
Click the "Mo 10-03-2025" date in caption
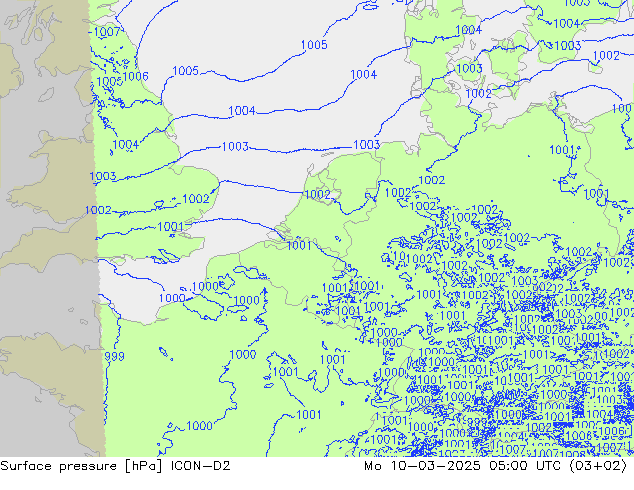click(422, 466)
